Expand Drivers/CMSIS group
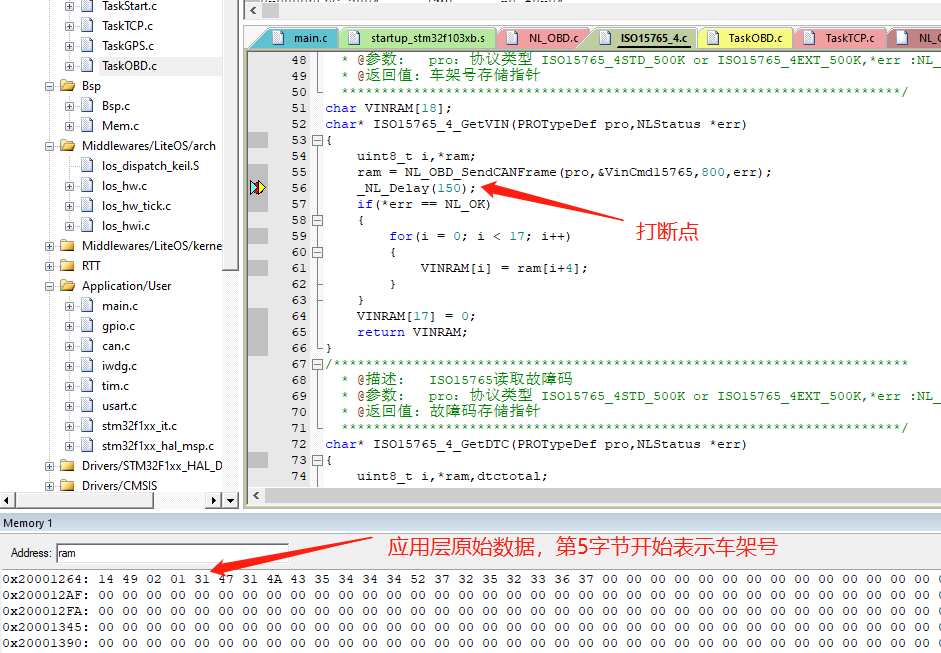 [50, 486]
